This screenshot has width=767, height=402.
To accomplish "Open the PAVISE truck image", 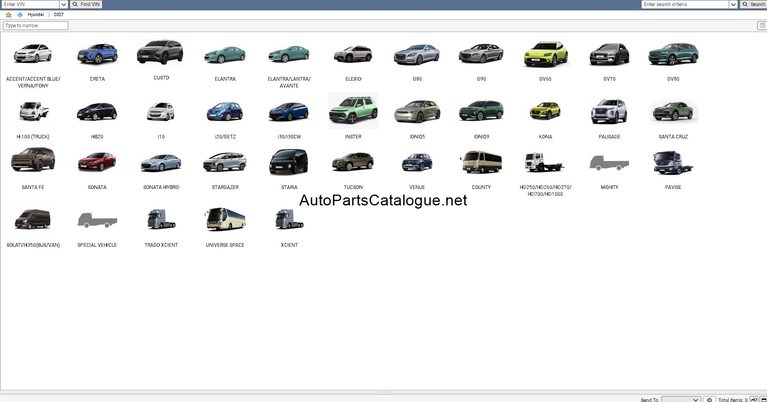I will click(673, 162).
